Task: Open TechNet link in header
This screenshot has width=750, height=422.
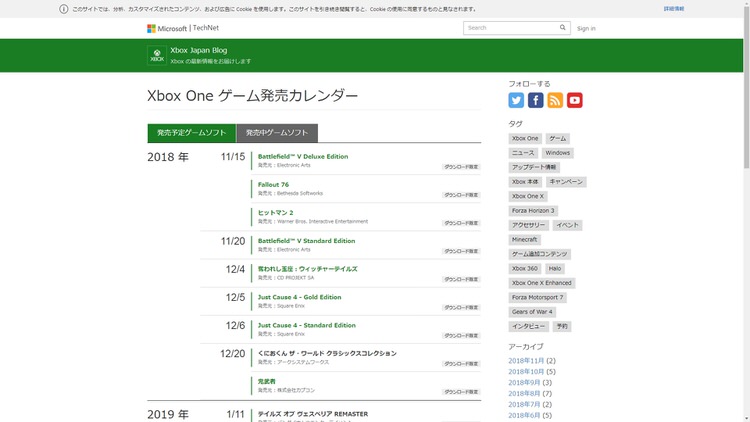Action: coord(206,28)
